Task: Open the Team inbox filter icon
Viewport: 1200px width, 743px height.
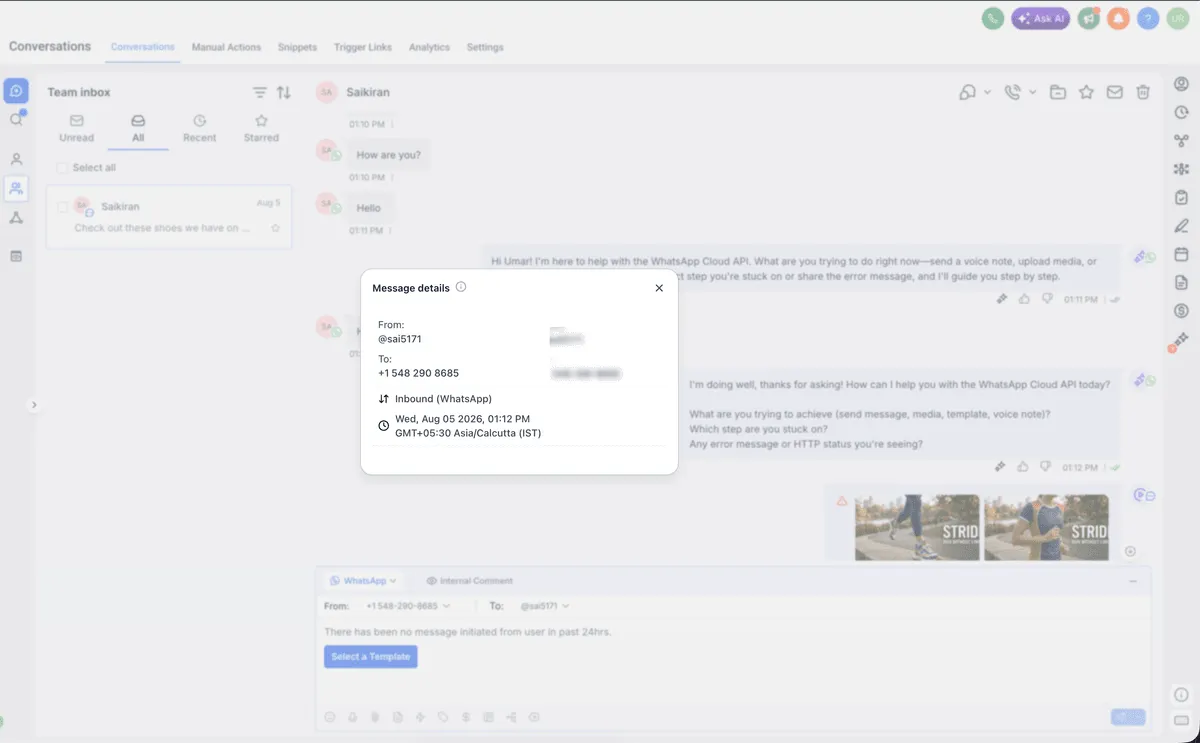Action: 260,92
